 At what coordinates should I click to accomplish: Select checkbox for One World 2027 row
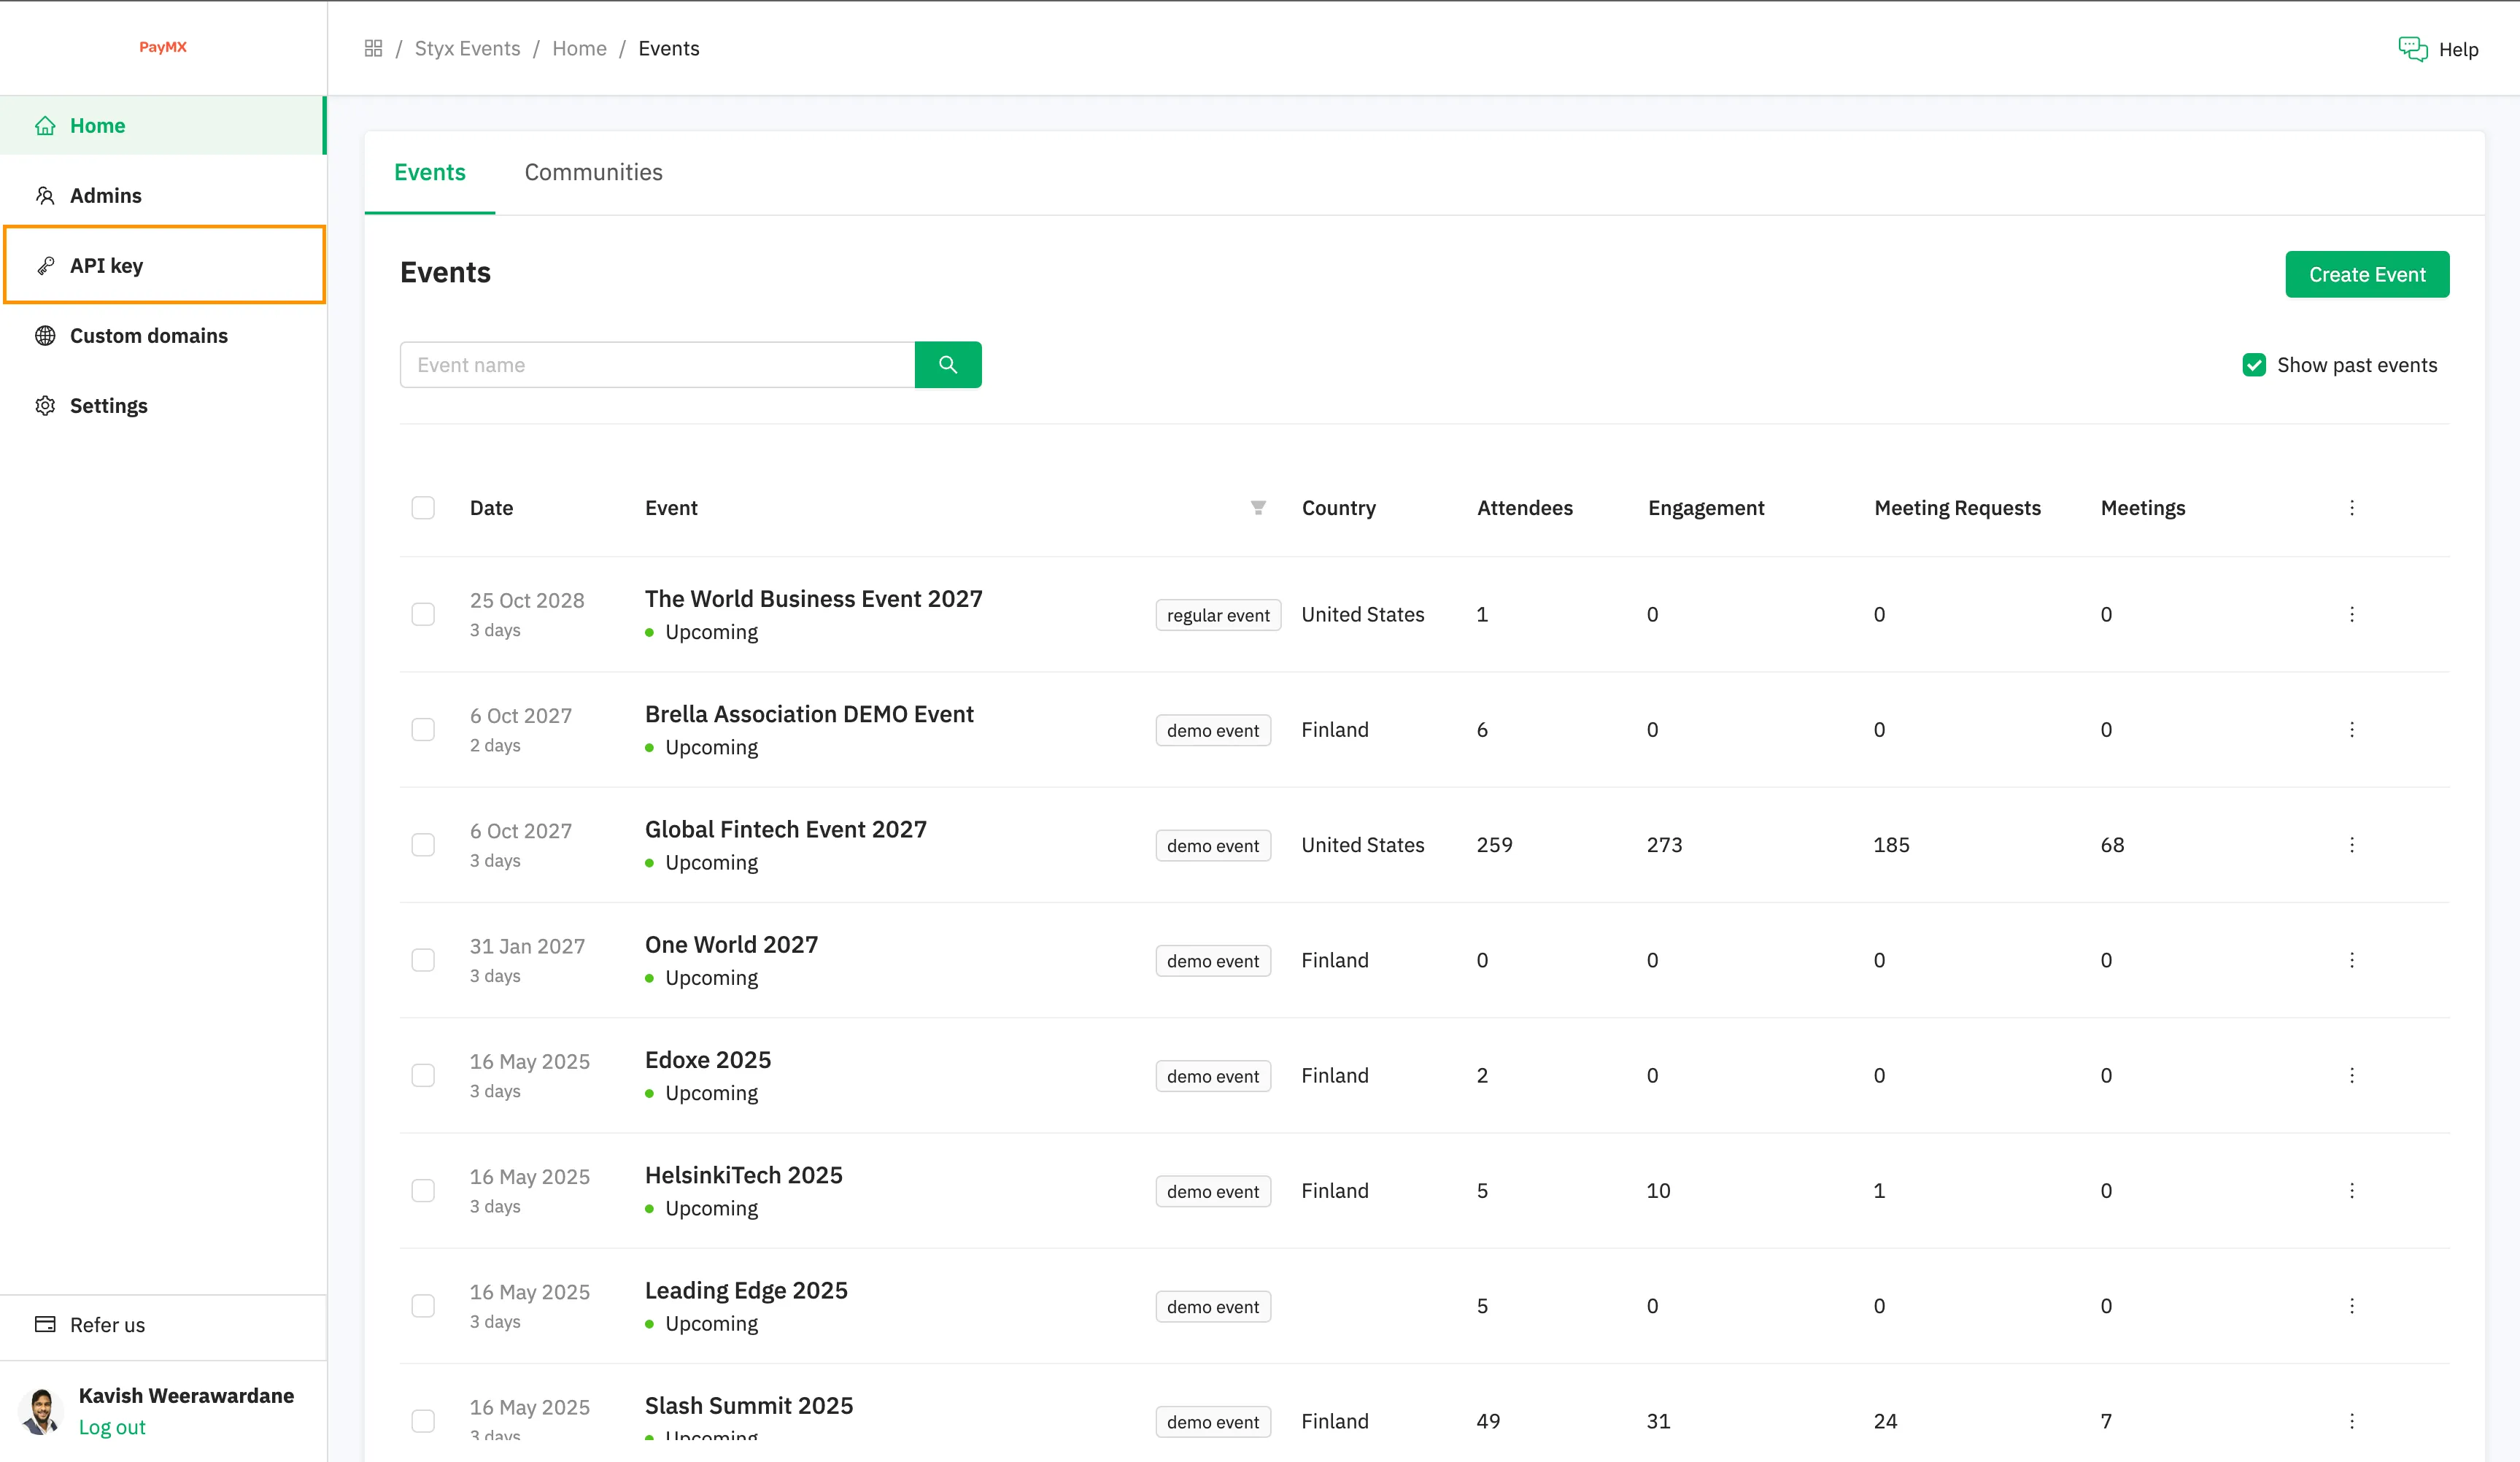423,960
